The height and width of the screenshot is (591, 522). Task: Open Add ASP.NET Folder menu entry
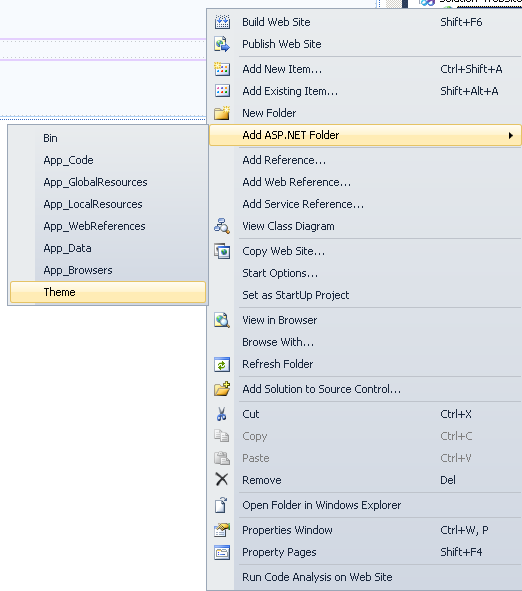(x=365, y=135)
